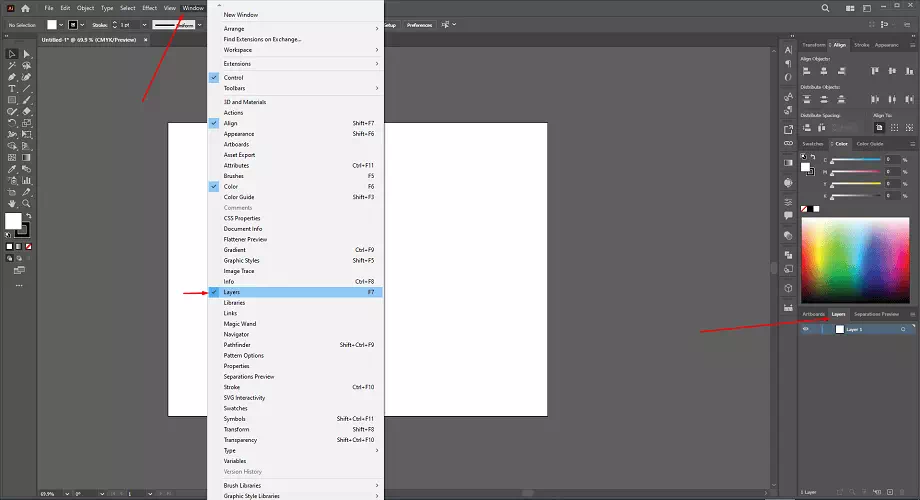Select the Gradient tool in toolbar

pos(26,157)
